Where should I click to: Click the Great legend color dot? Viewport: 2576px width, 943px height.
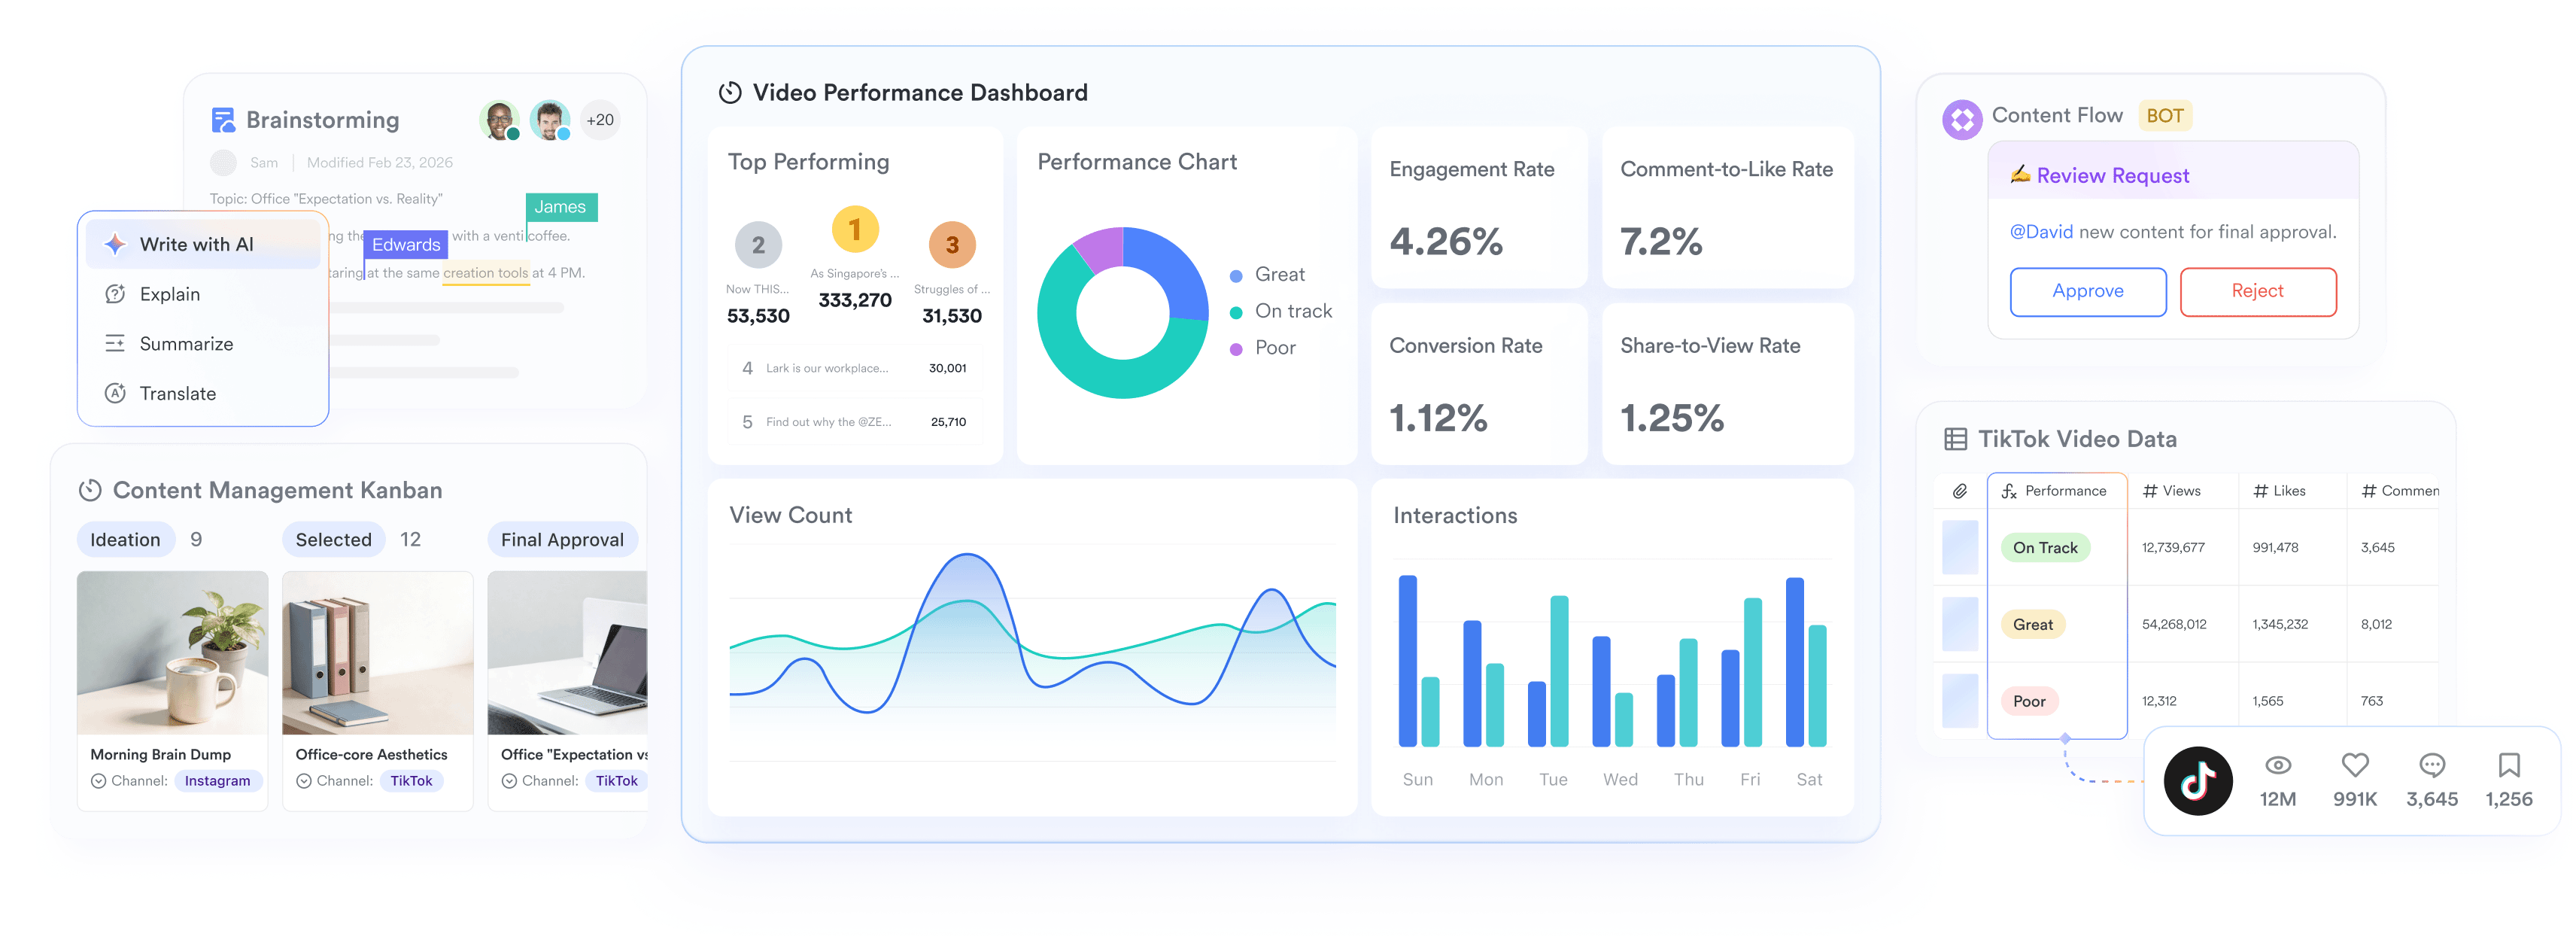coord(1235,276)
